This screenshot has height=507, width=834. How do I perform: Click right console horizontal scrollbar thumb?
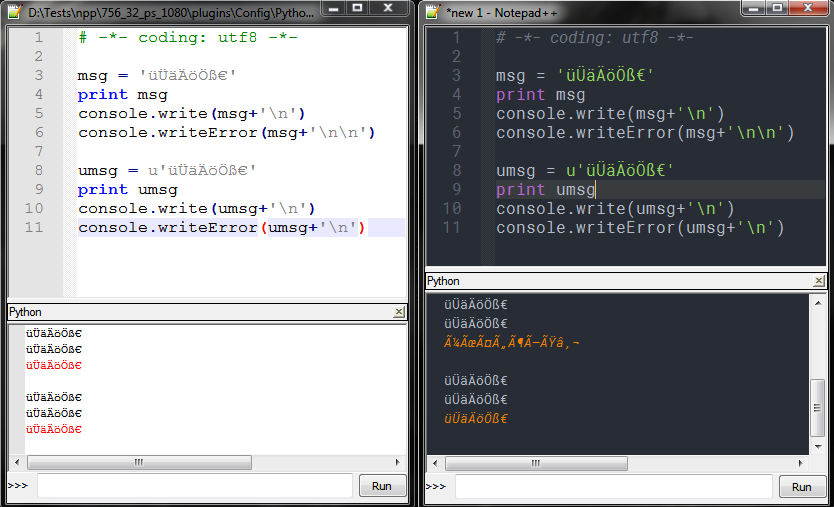pos(536,463)
